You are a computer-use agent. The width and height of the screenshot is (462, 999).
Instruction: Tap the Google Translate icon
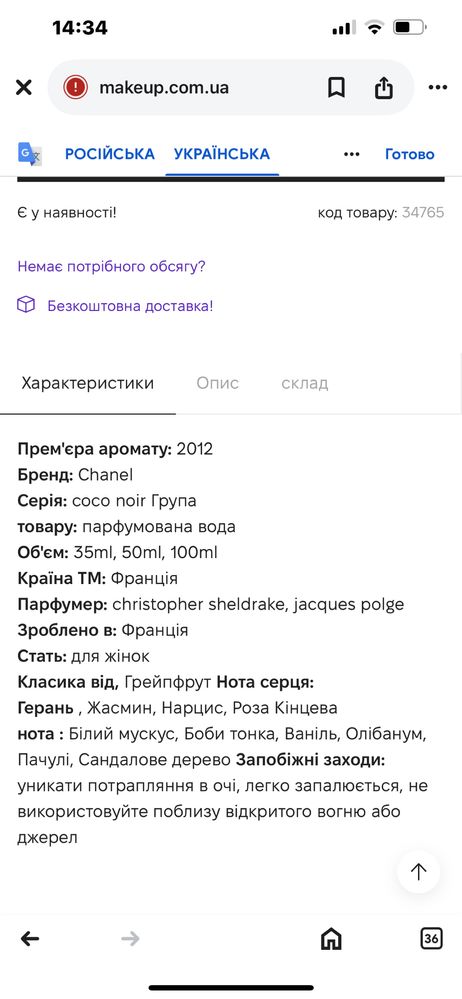tap(29, 154)
